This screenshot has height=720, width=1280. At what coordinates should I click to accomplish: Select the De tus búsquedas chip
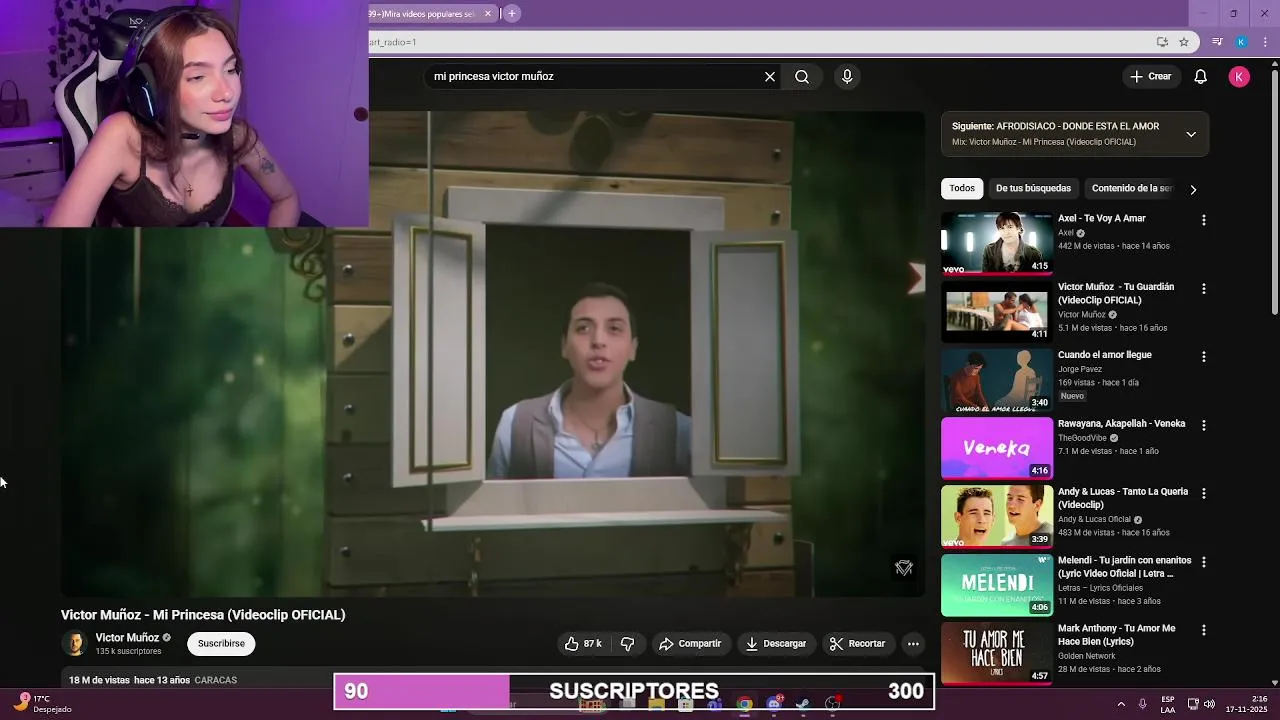pyautogui.click(x=1033, y=188)
